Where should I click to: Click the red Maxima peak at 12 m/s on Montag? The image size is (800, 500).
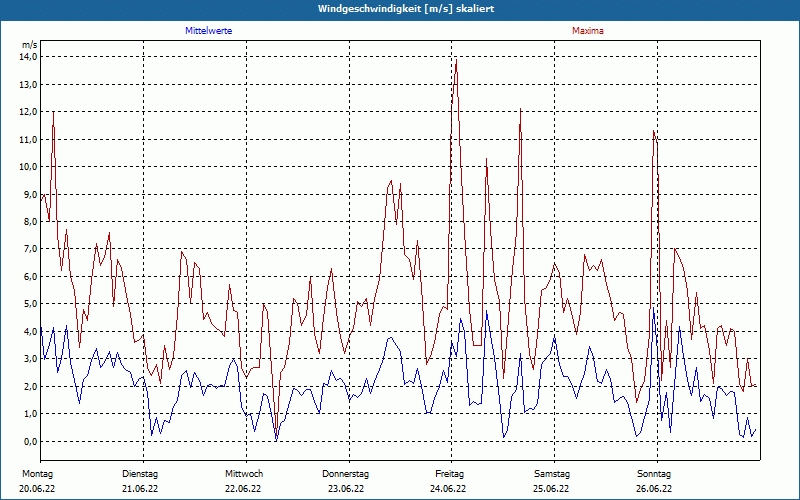[x=53, y=112]
